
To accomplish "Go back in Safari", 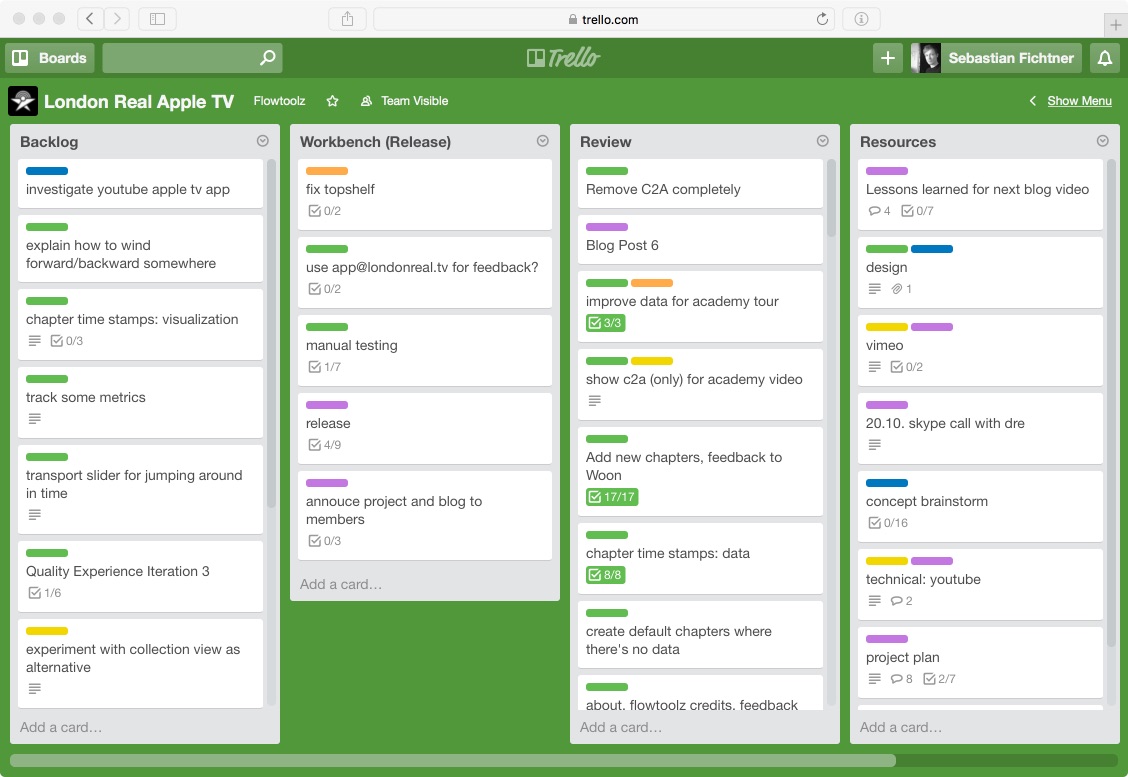I will 89,19.
